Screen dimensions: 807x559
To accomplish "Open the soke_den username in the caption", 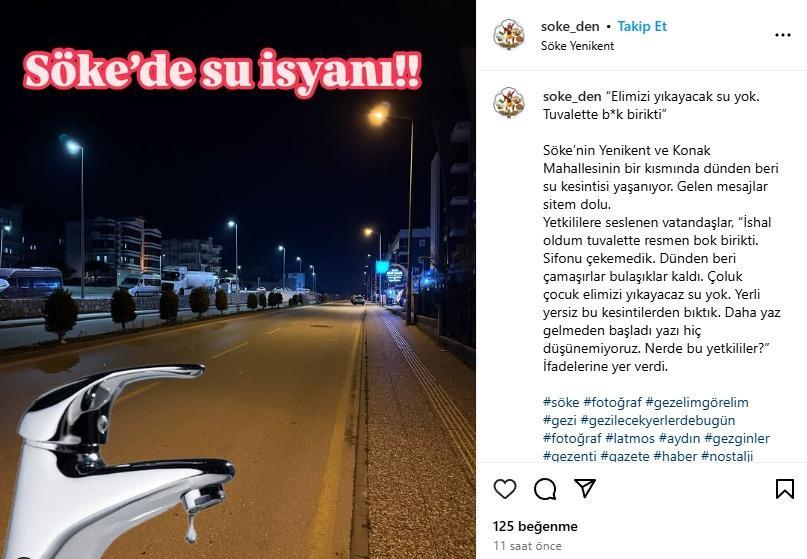I will 572,96.
